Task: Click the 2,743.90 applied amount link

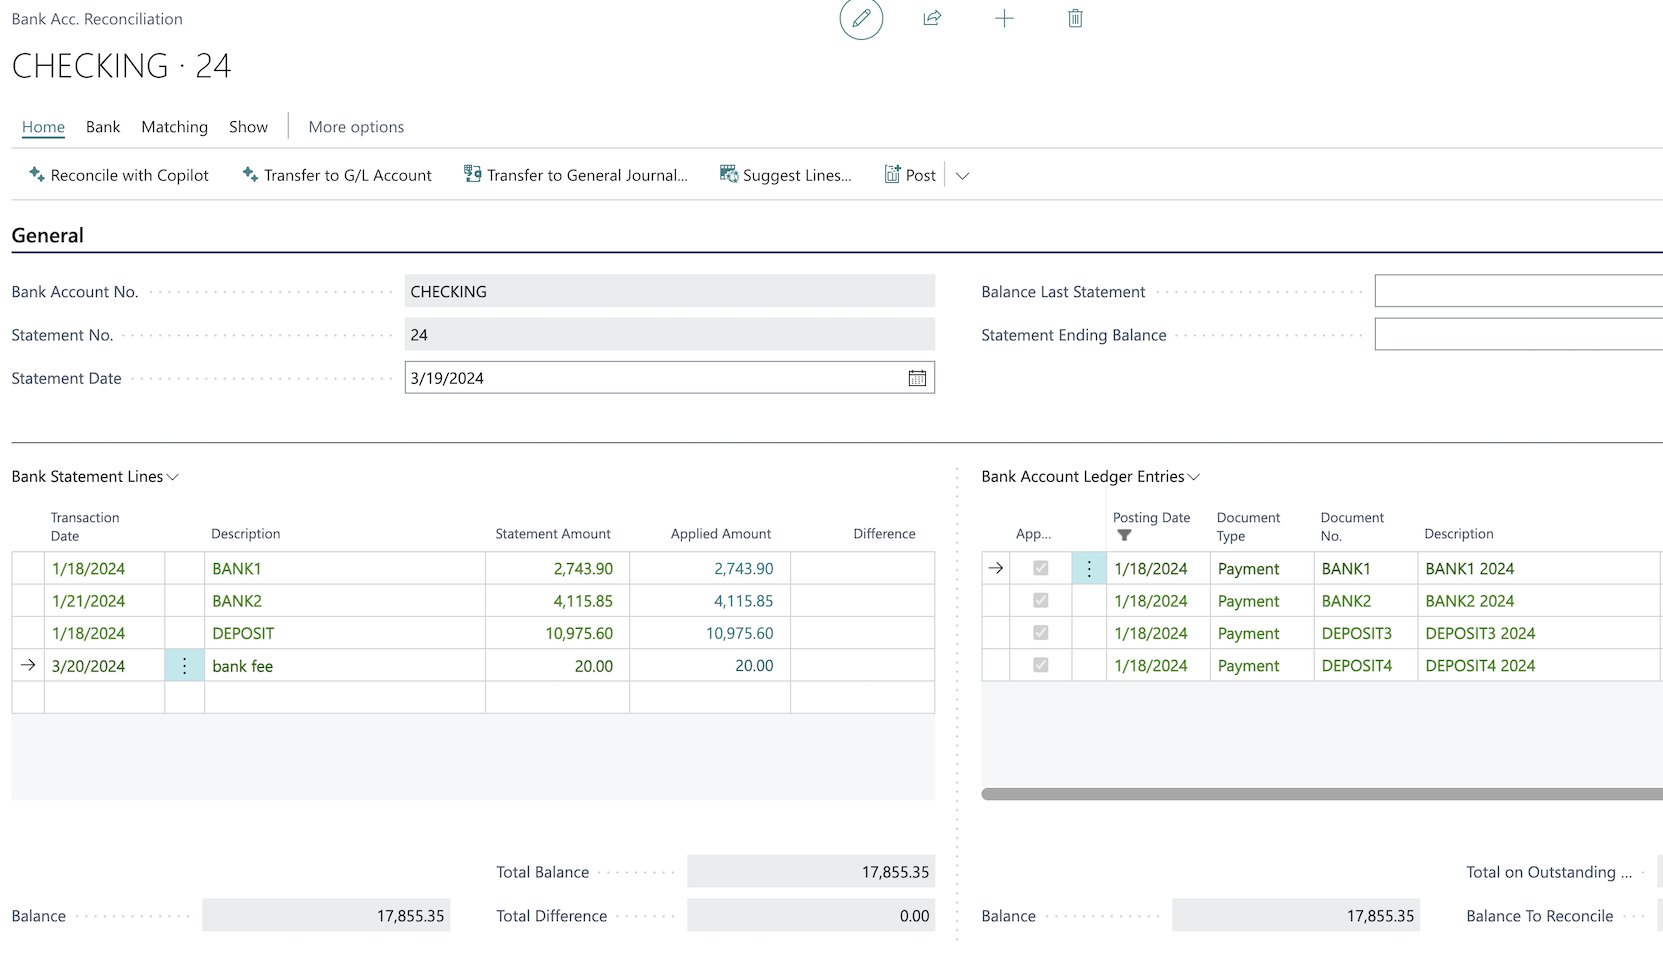Action: point(743,569)
